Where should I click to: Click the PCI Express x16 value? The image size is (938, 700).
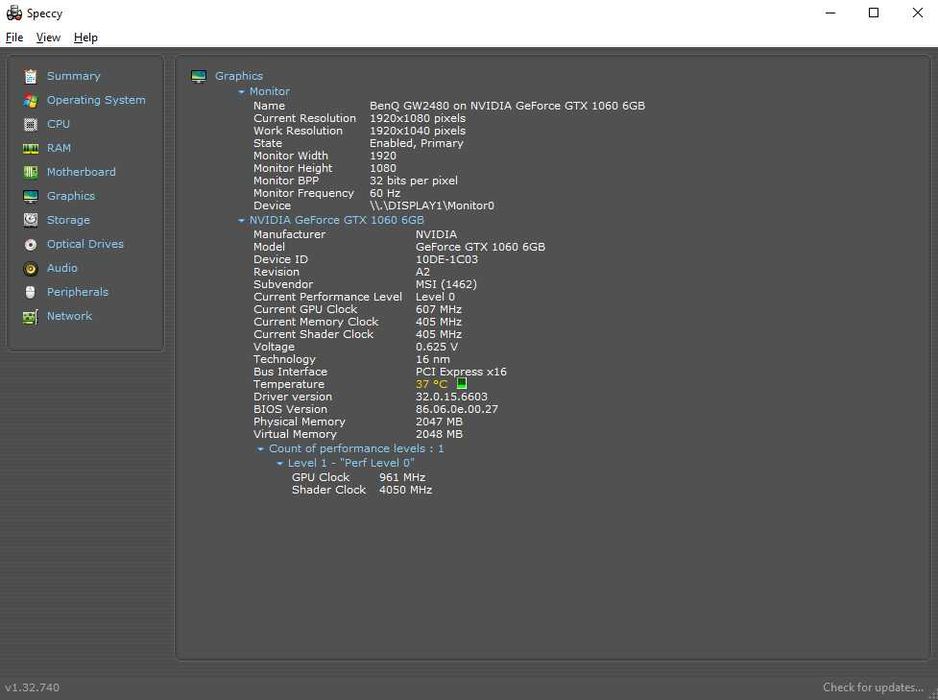pyautogui.click(x=461, y=372)
